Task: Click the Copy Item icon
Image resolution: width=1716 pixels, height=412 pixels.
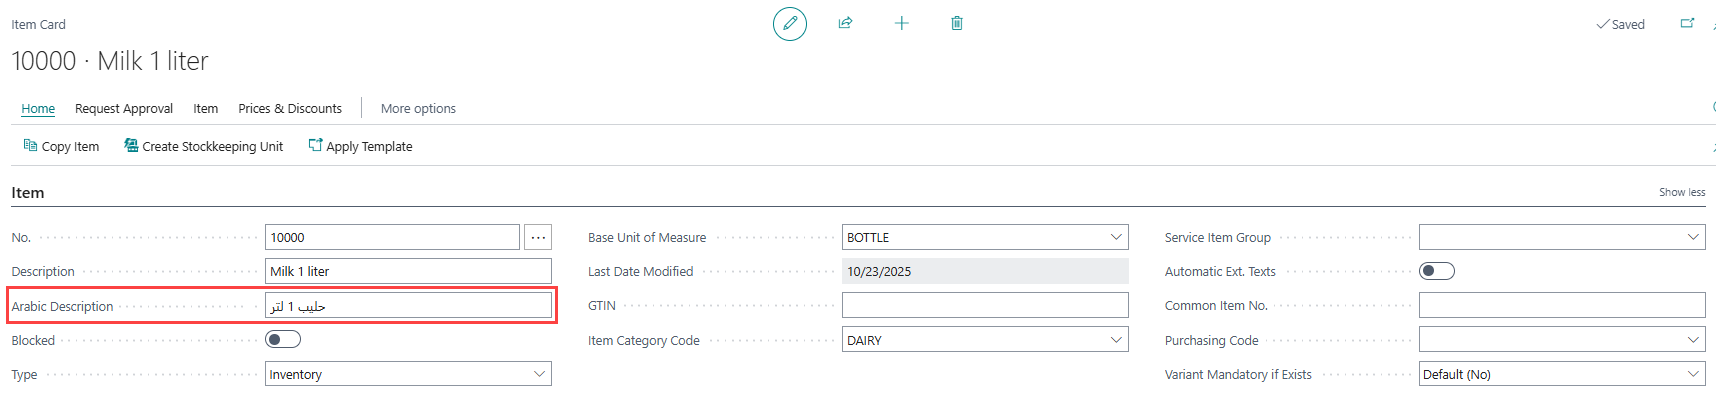Action: tap(30, 146)
